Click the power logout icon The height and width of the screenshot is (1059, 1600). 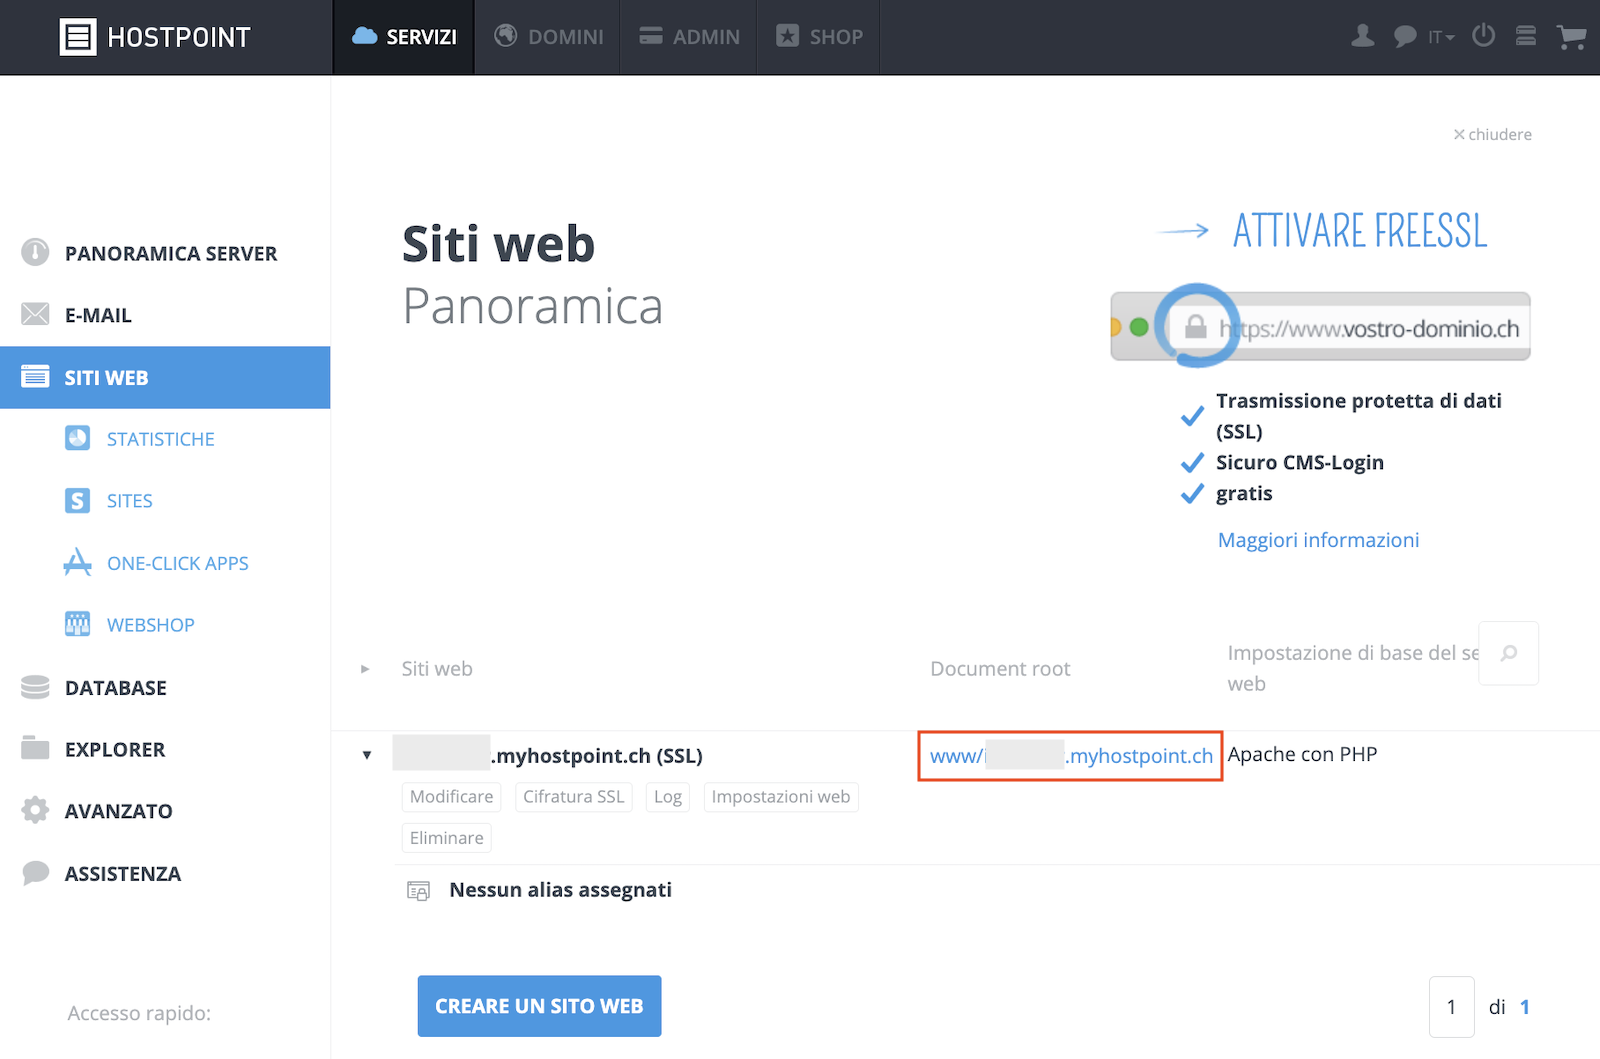pyautogui.click(x=1484, y=35)
